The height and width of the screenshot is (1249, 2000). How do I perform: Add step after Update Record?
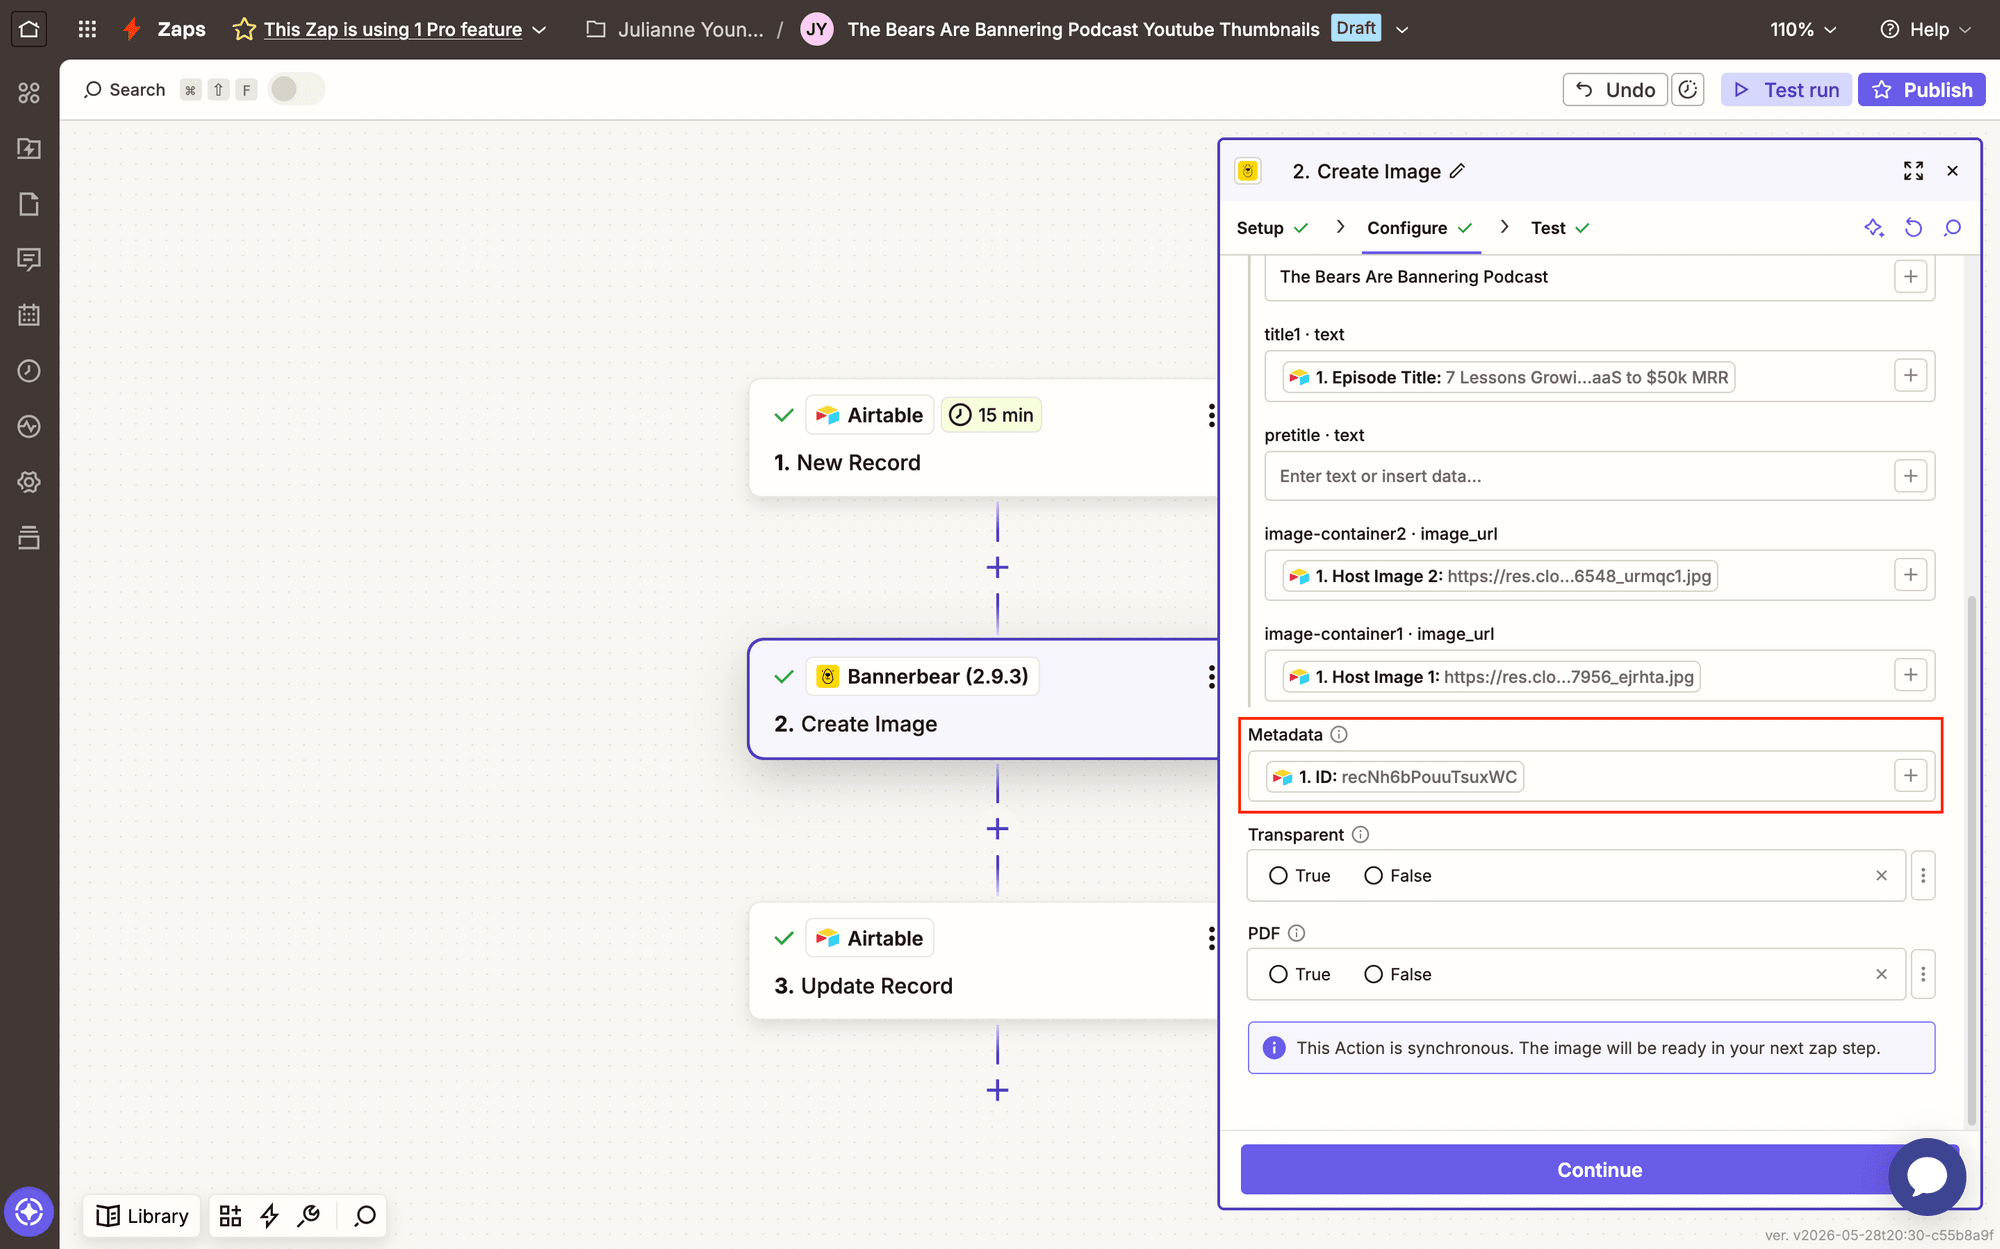tap(997, 1091)
